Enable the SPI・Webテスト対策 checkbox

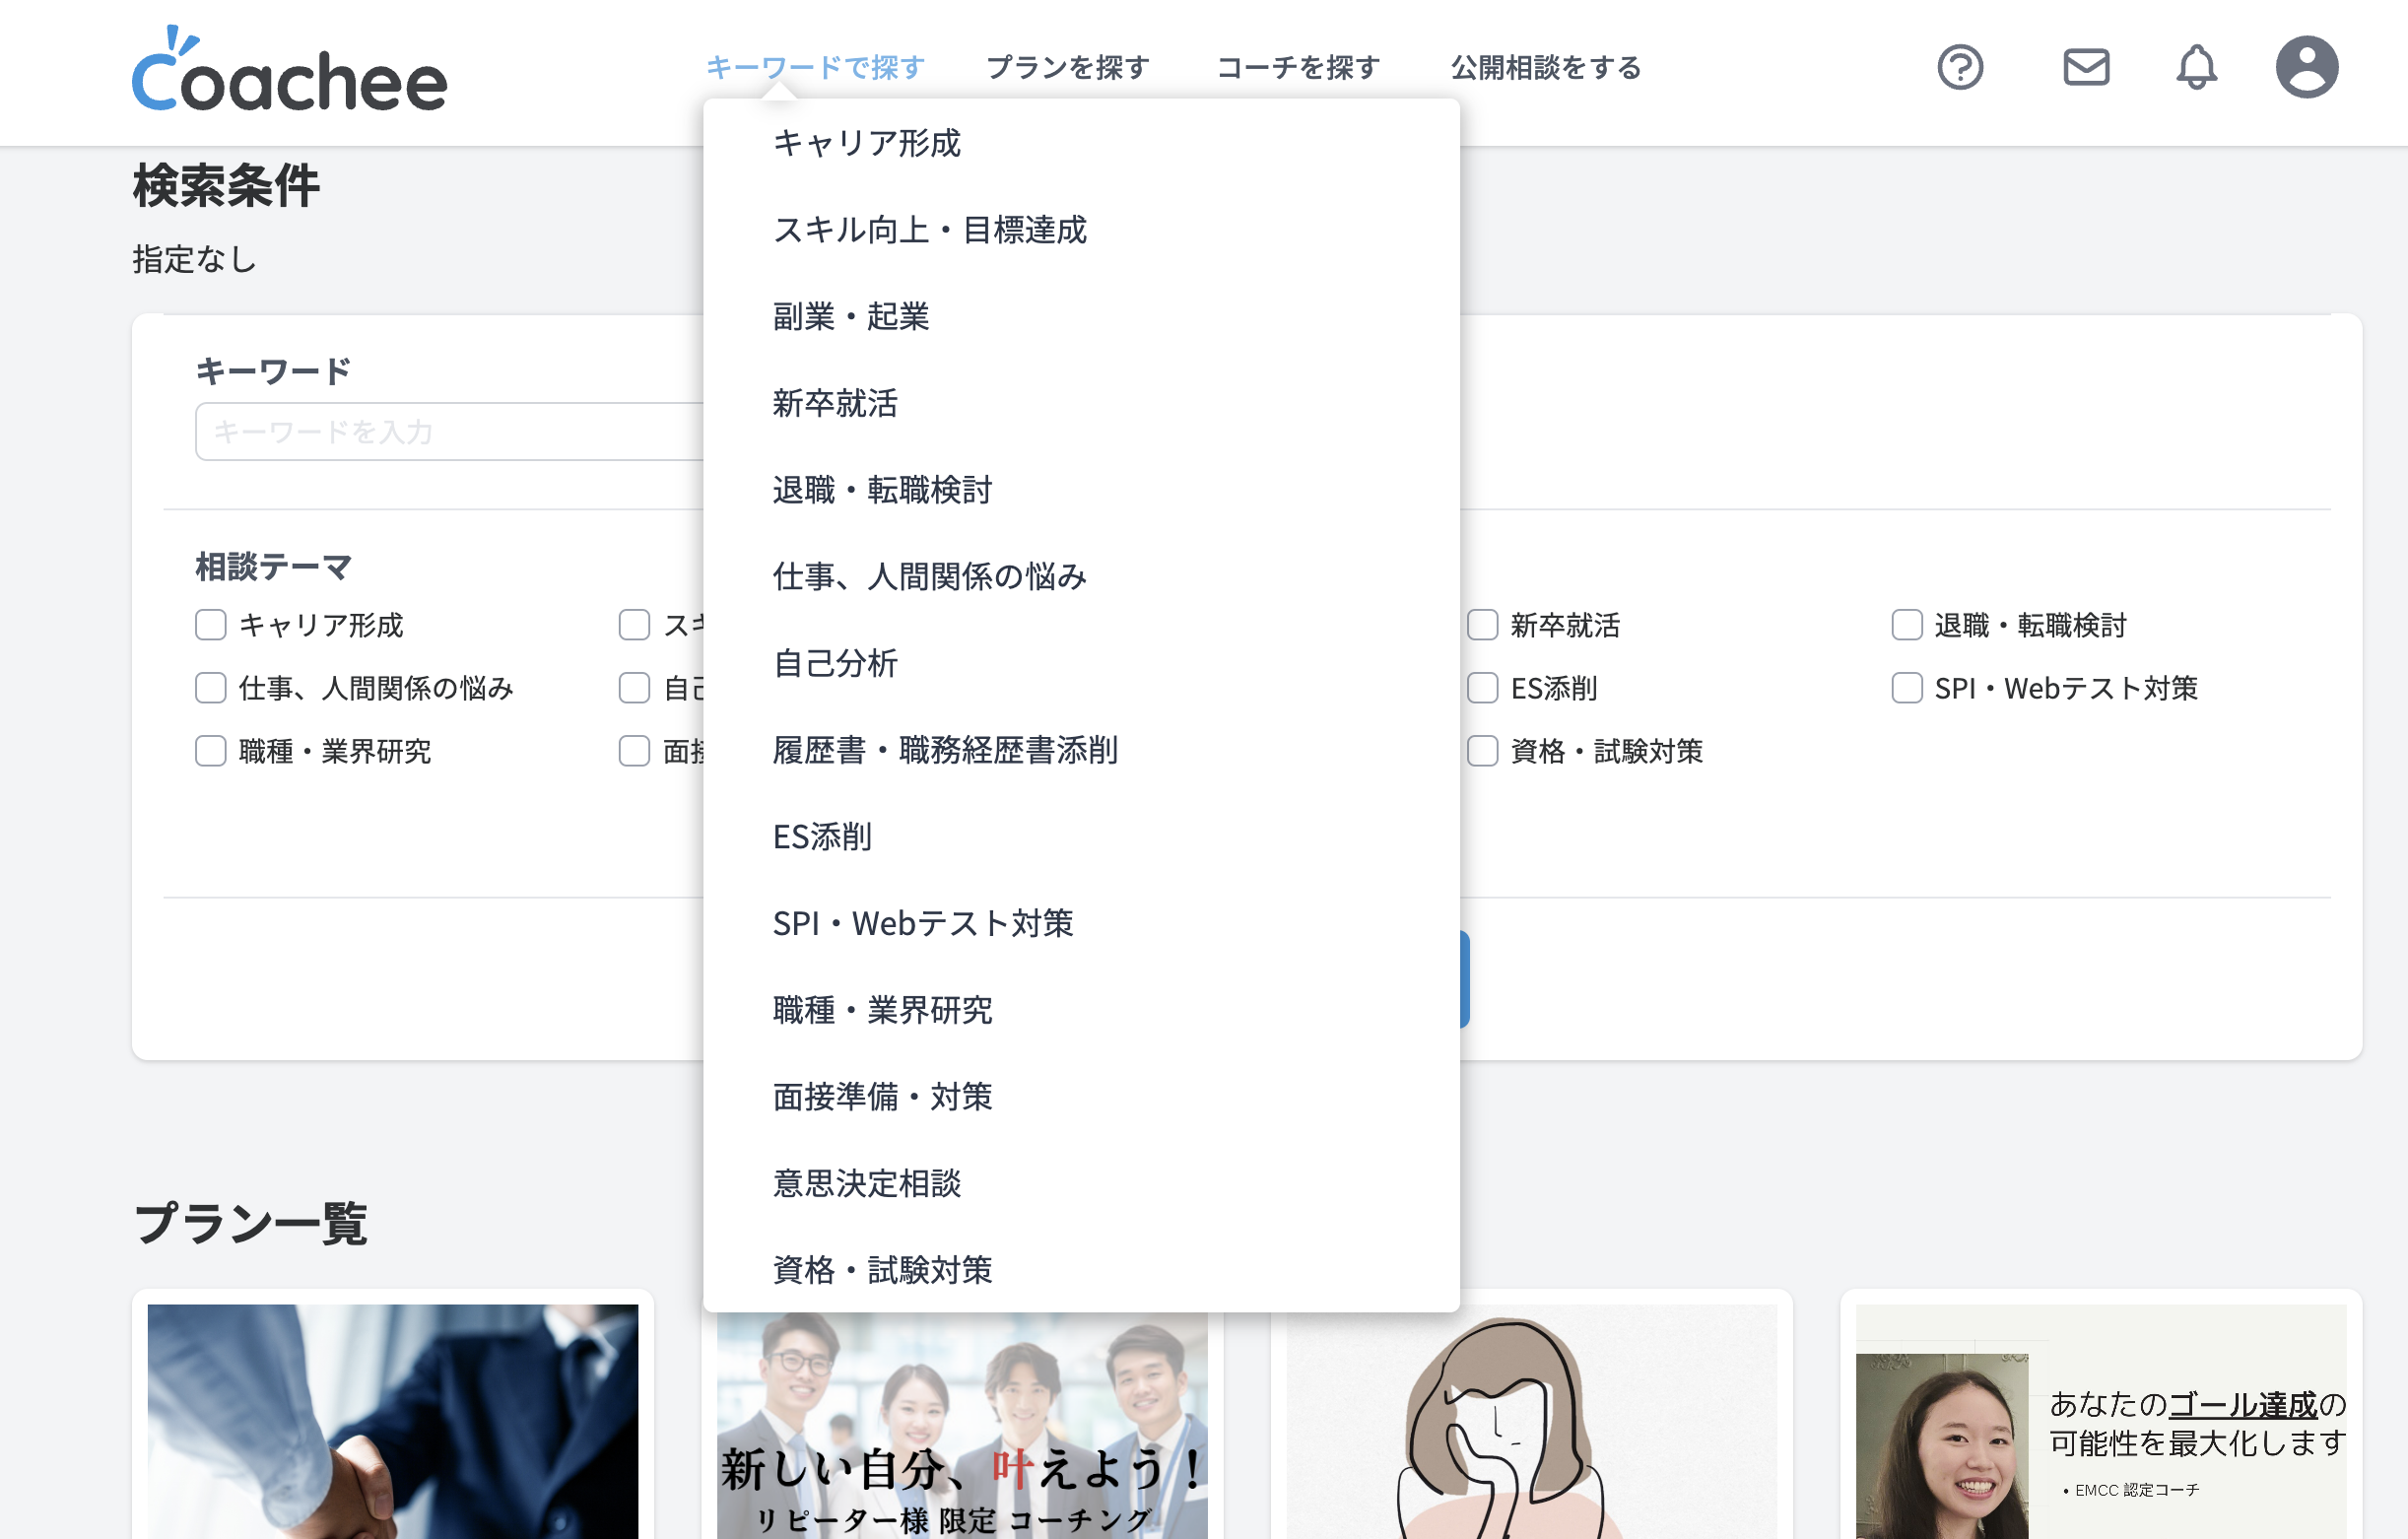pyautogui.click(x=1906, y=688)
